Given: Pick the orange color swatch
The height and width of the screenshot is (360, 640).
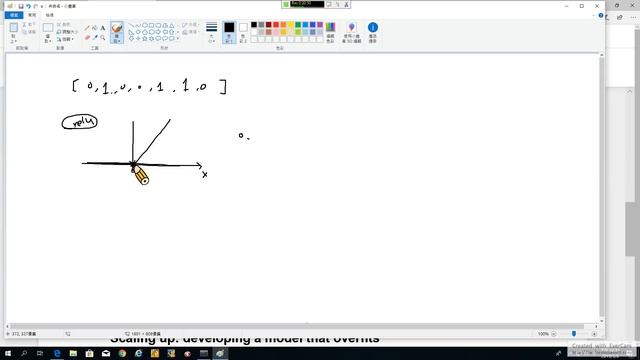Looking at the screenshot, I should click(x=283, y=25).
